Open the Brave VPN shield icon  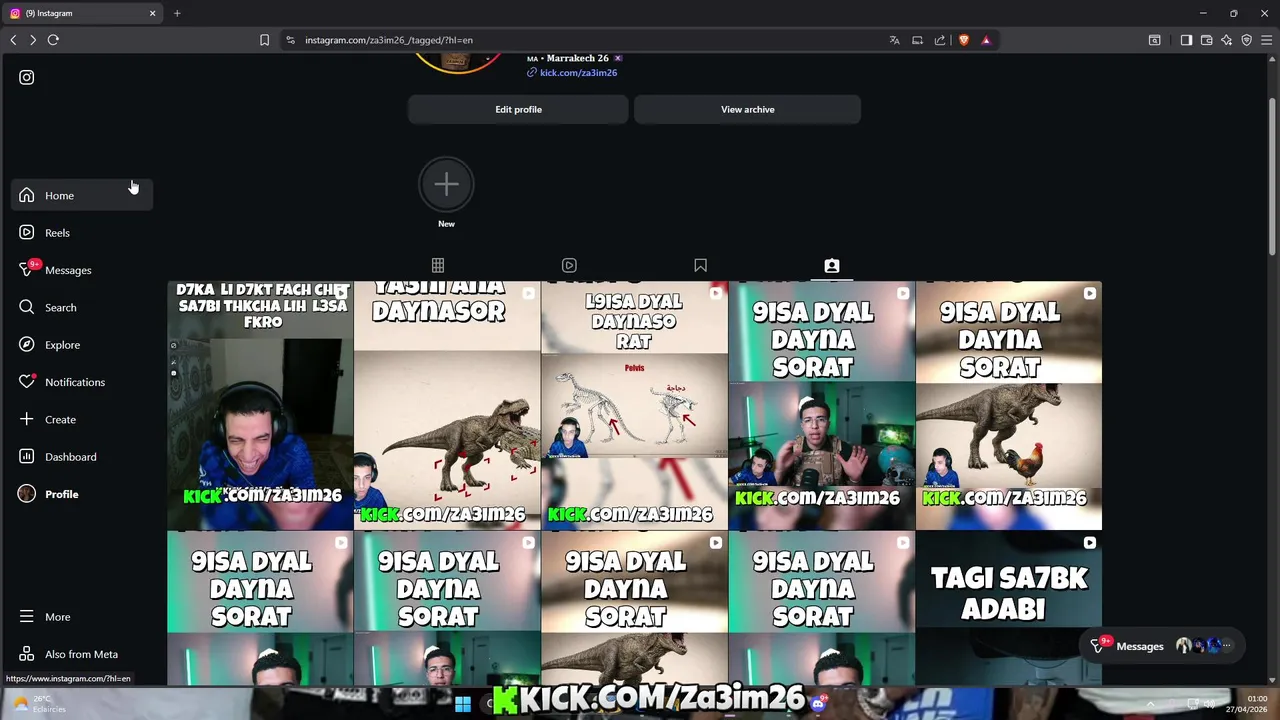pos(1246,40)
